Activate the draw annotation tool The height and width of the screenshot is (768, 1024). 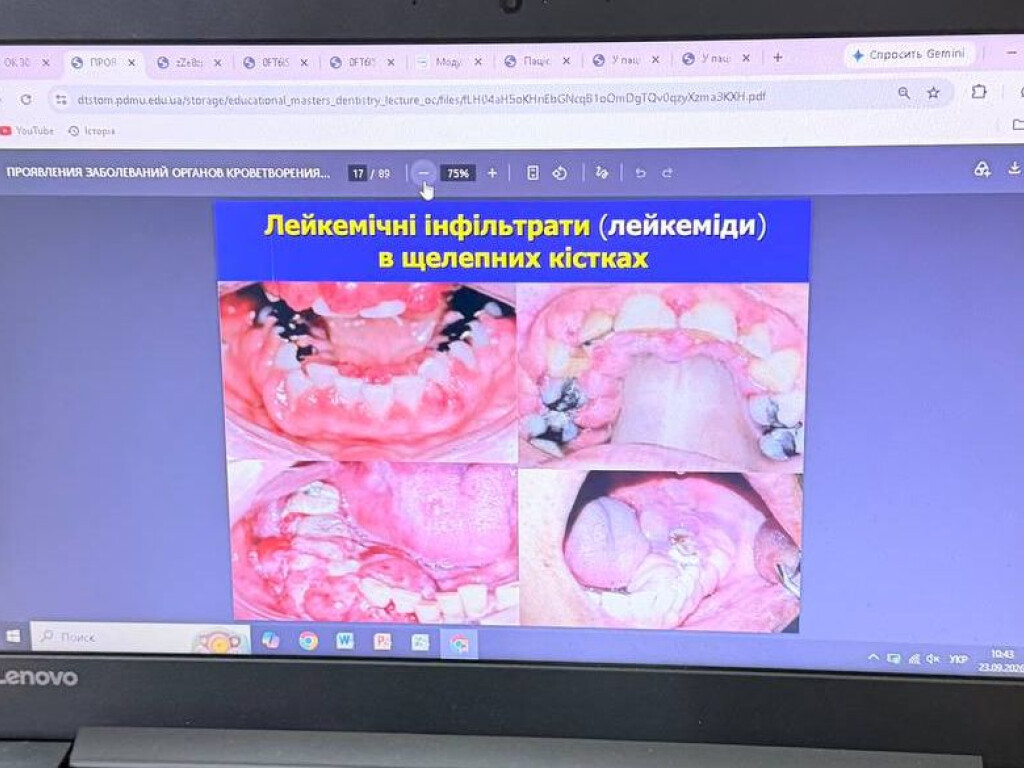[601, 173]
